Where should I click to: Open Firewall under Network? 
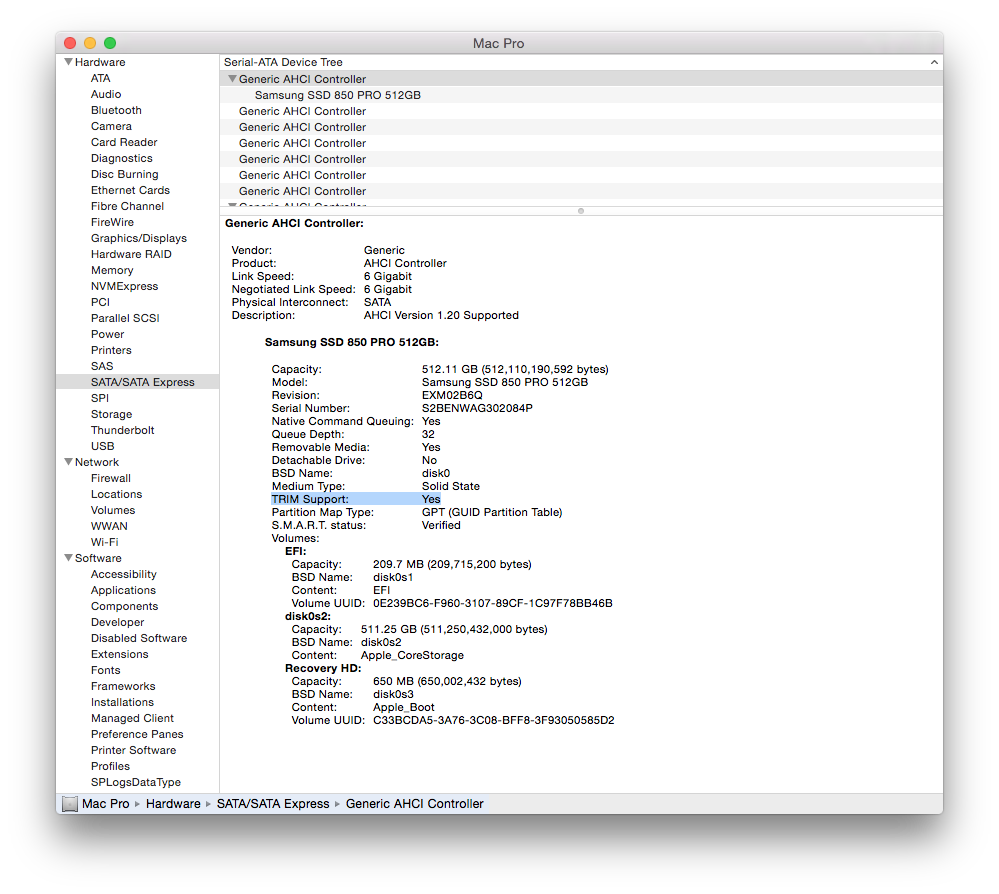pos(111,478)
